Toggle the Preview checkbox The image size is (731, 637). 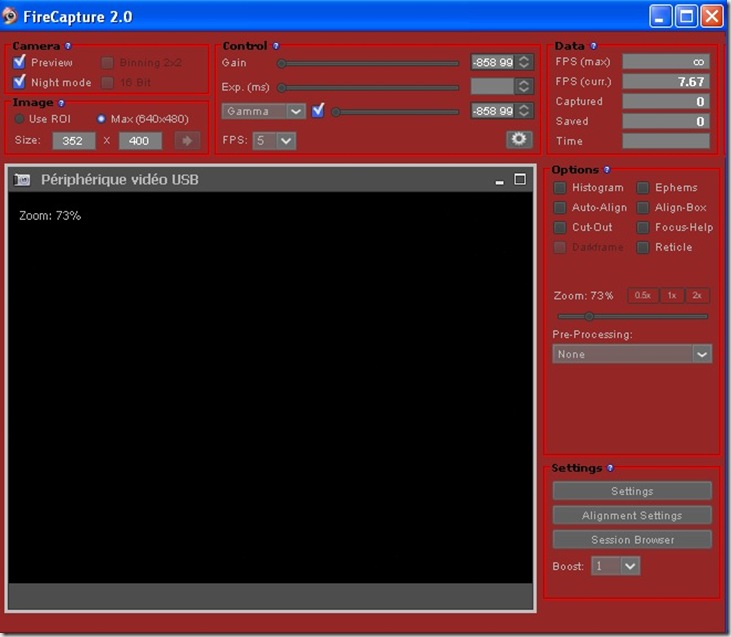19,62
